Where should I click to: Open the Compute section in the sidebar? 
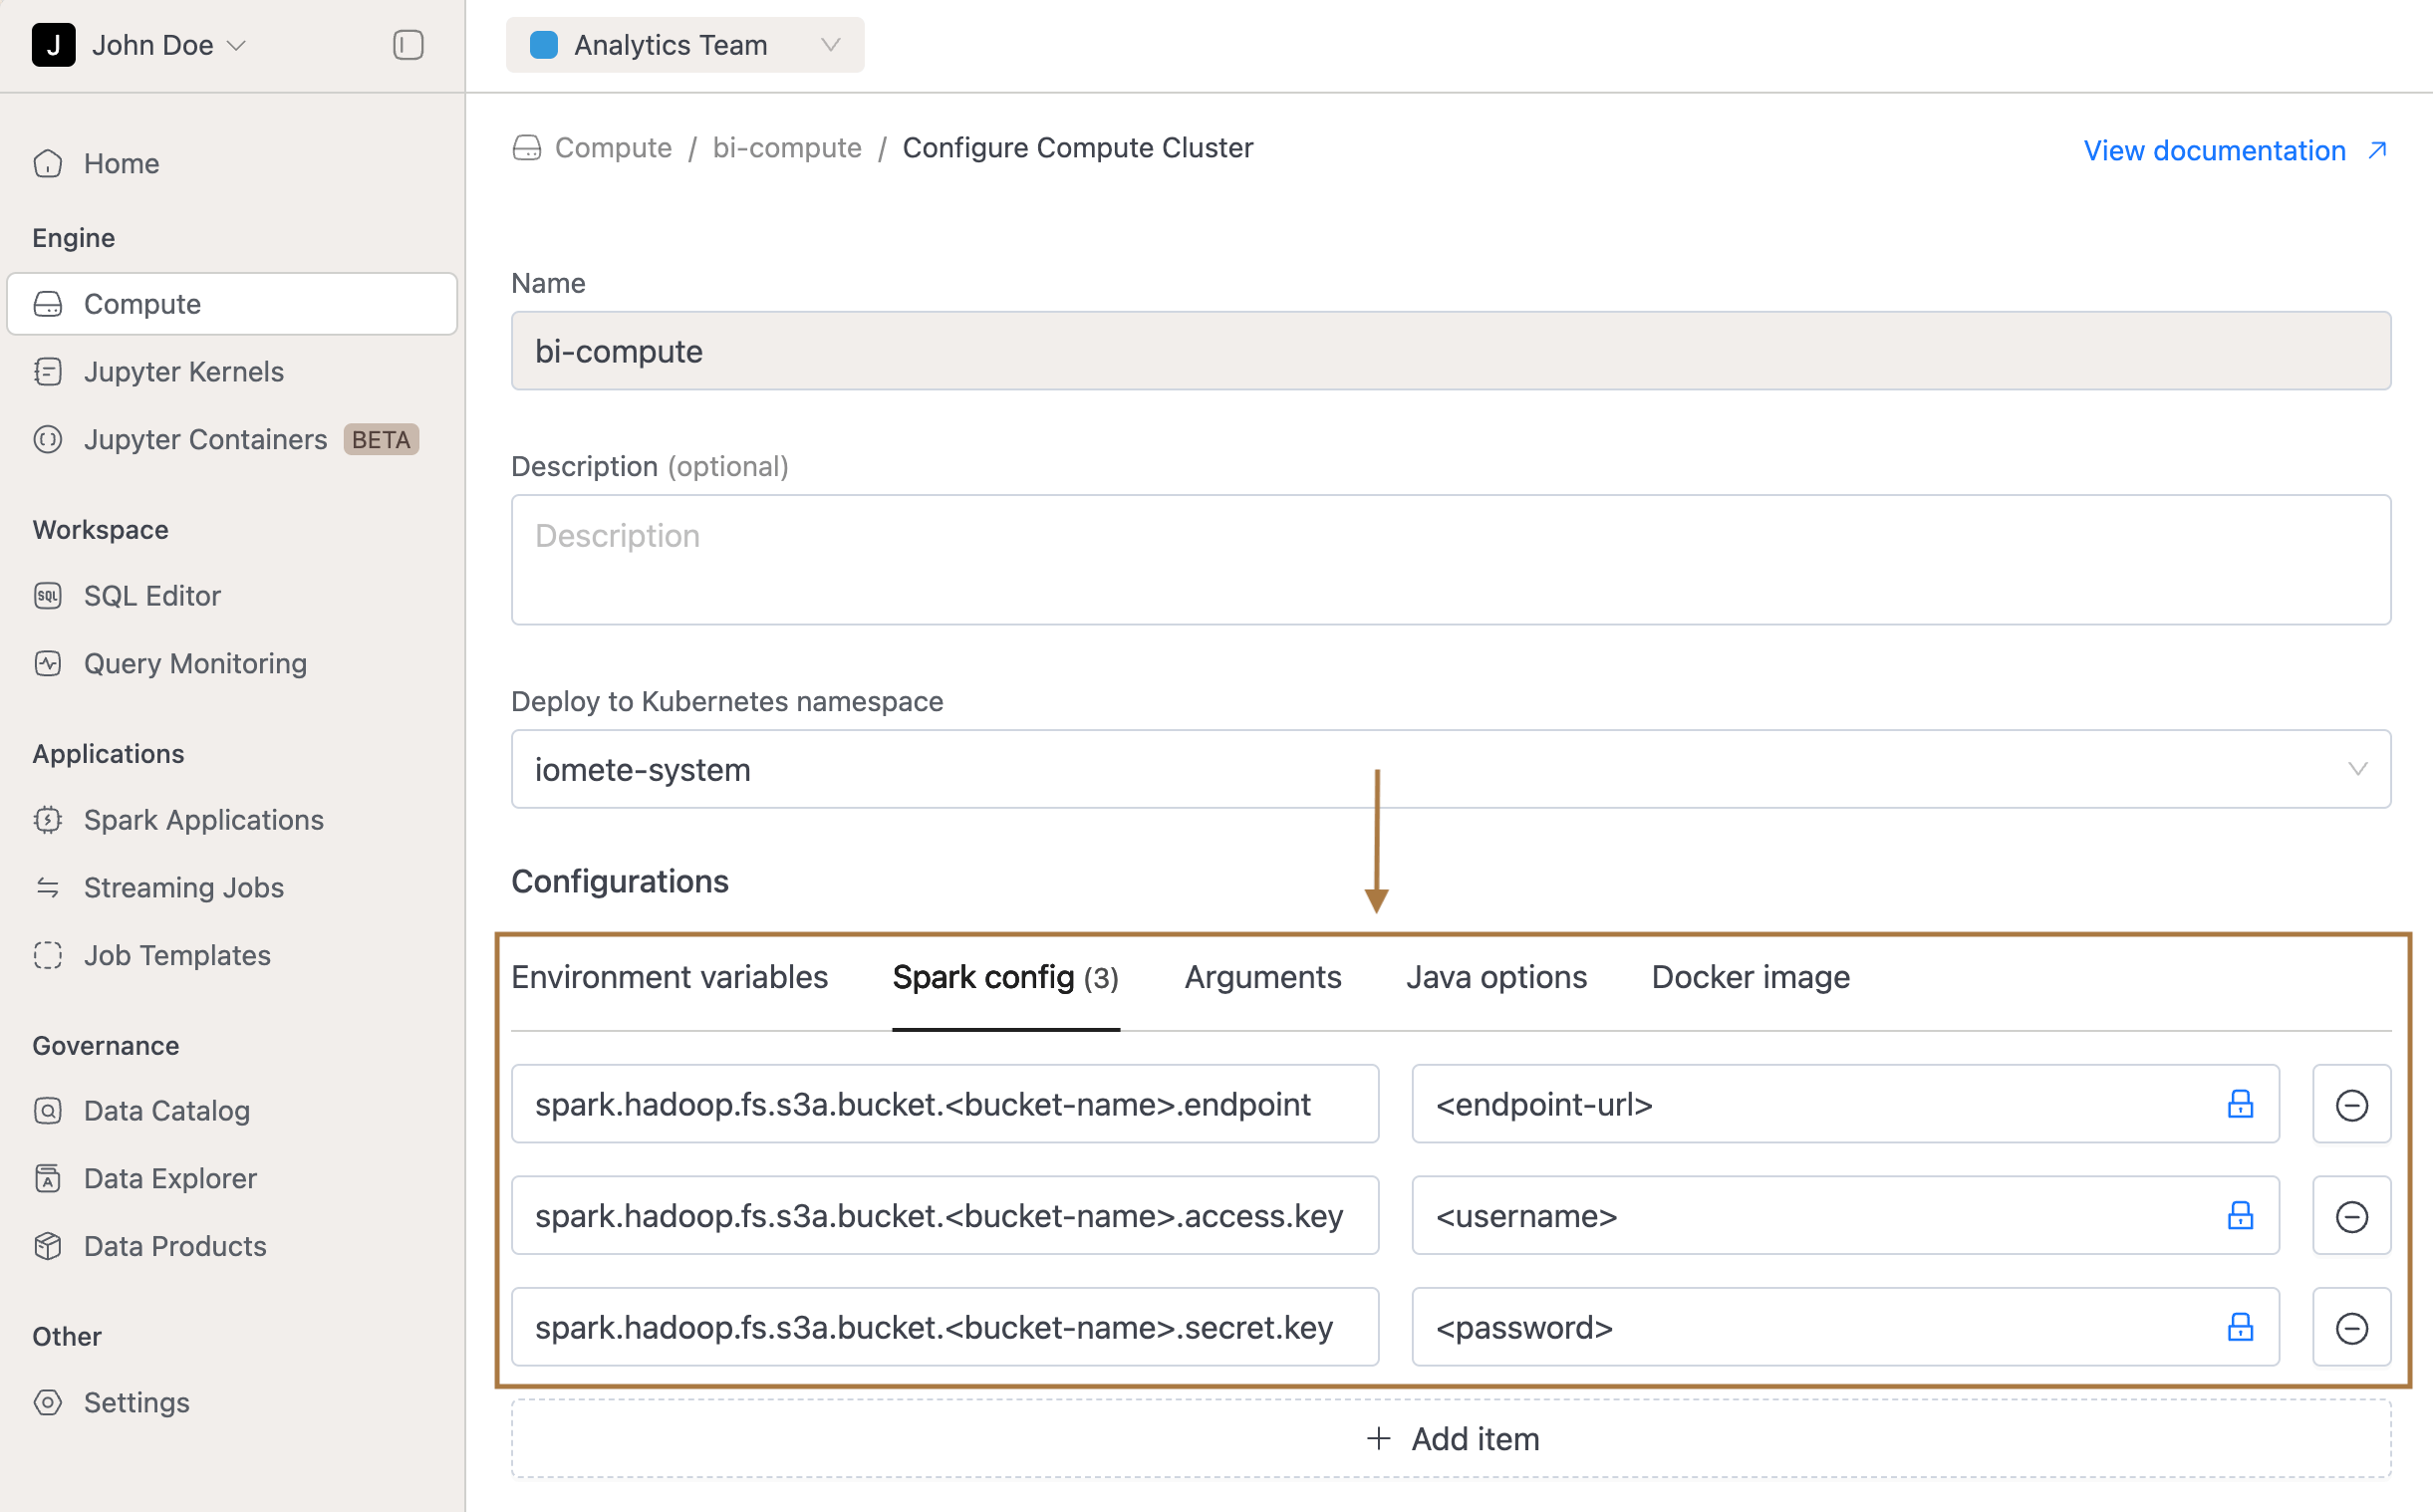click(141, 303)
